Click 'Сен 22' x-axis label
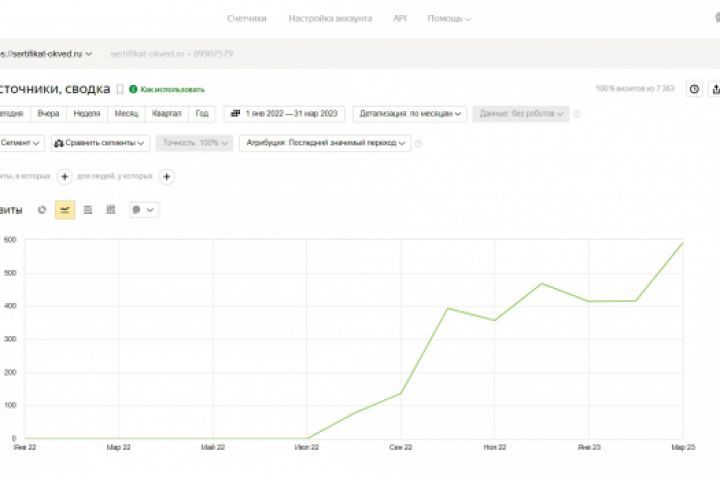The height and width of the screenshot is (480, 720). (x=400, y=447)
